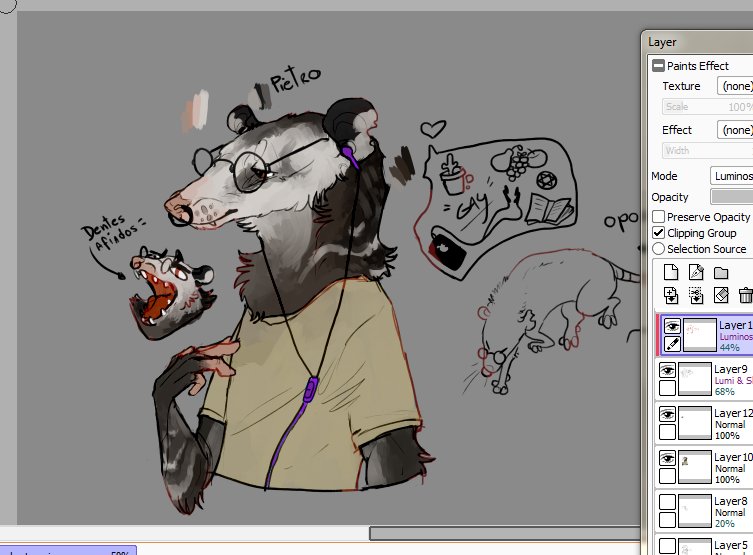This screenshot has width=753, height=555.
Task: Toggle the link box under Layer10's eye
Action: (x=668, y=476)
